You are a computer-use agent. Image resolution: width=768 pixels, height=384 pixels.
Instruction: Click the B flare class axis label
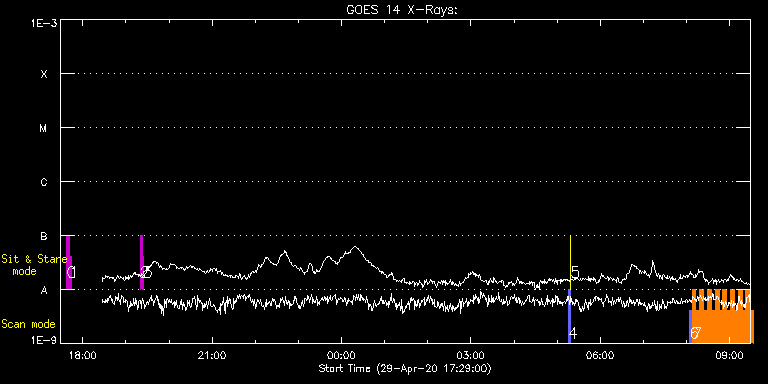point(44,236)
